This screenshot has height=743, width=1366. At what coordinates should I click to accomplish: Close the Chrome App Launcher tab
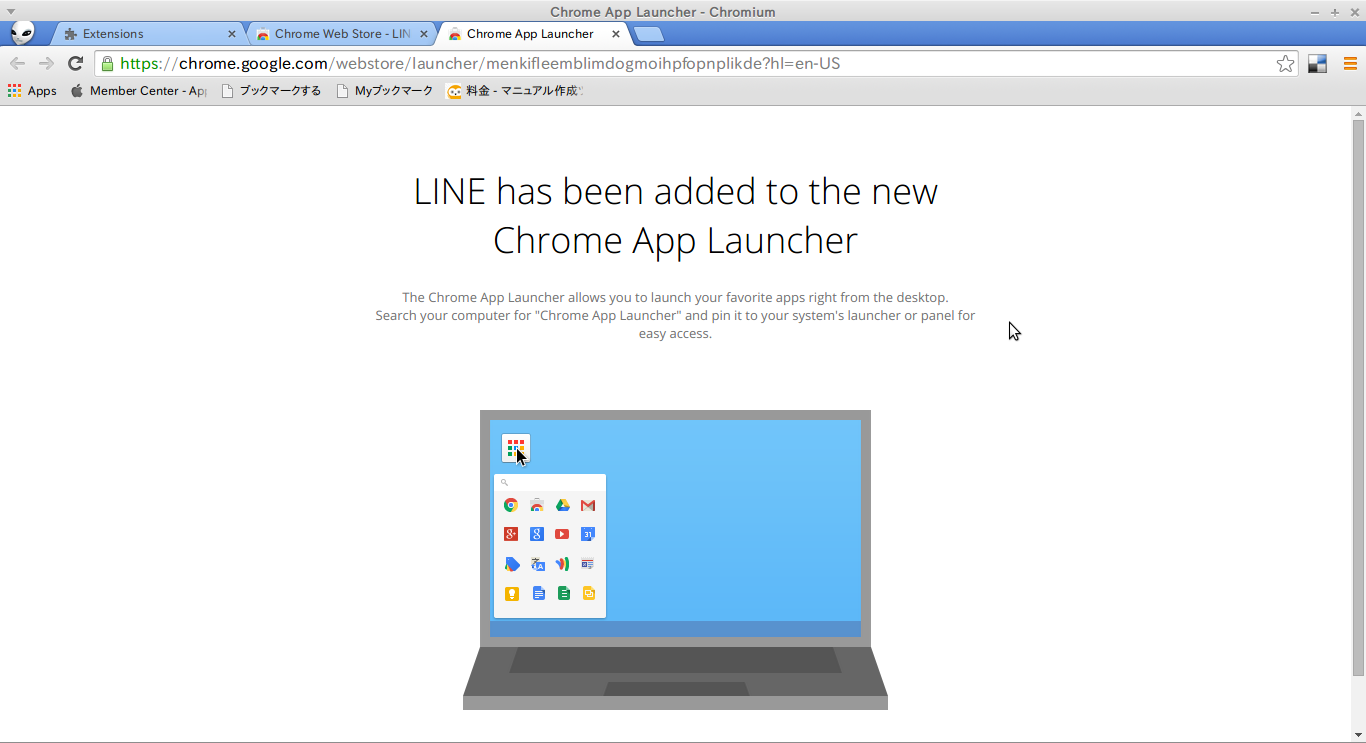[x=616, y=34]
